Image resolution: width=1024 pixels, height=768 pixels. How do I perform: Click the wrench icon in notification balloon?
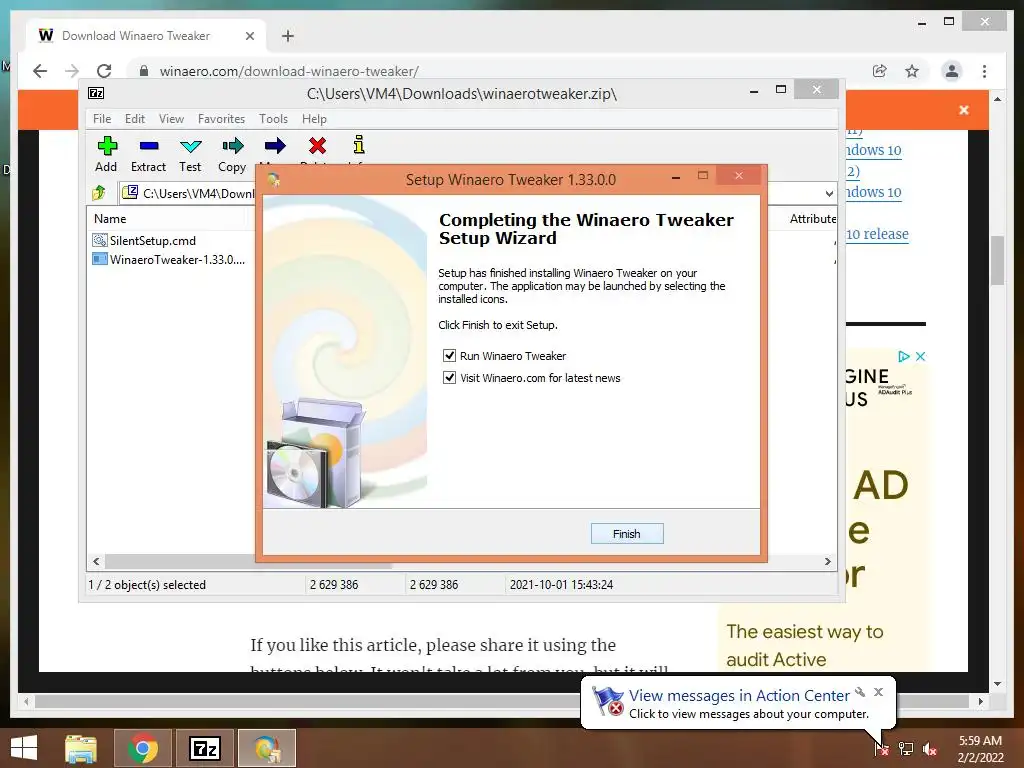[x=860, y=692]
